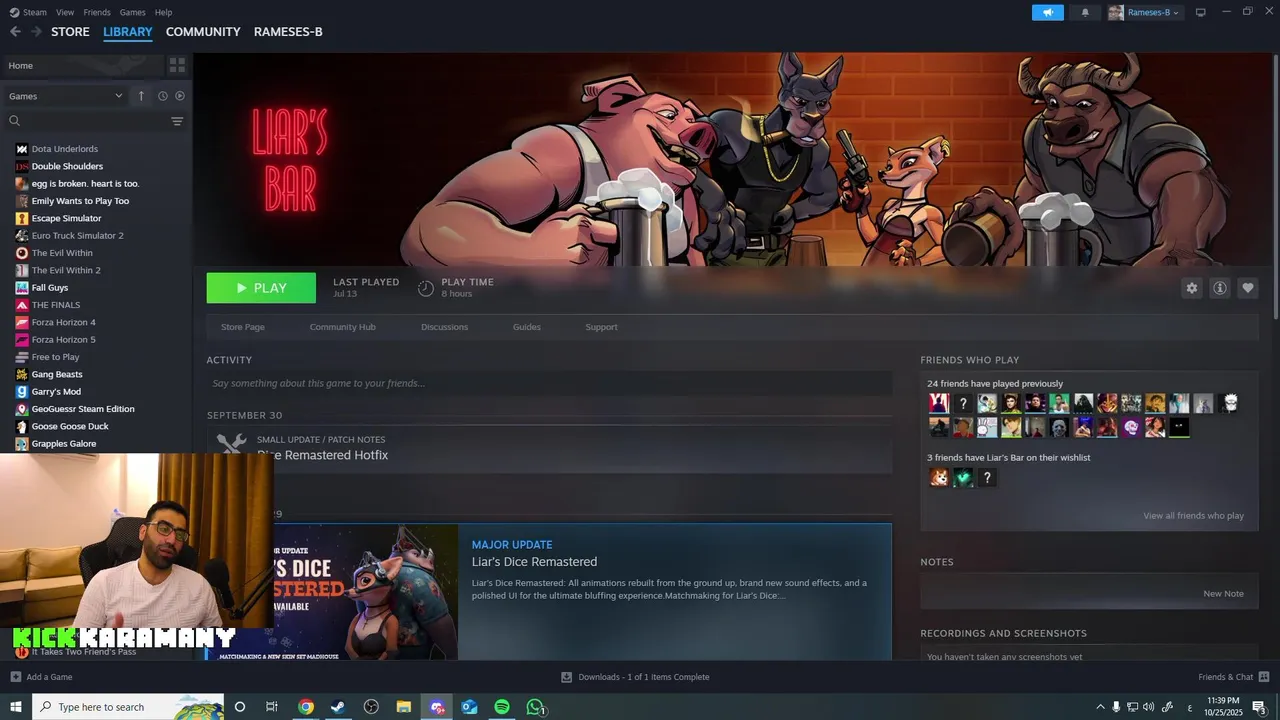Open the Store Page link
1280x720 pixels.
point(243,327)
